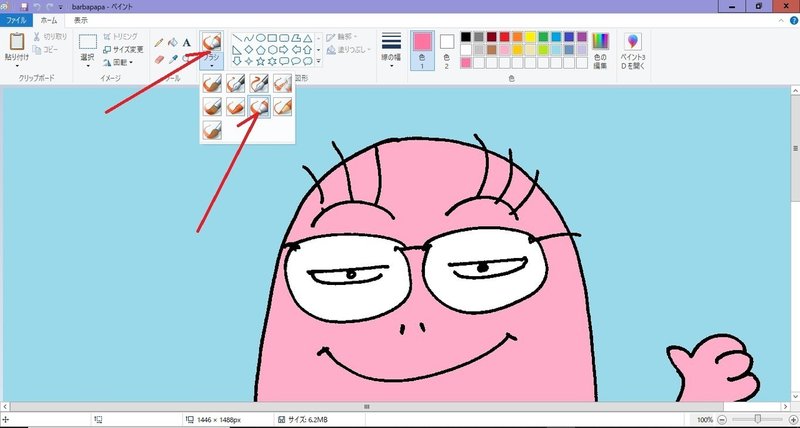Image resolution: width=800 pixels, height=428 pixels.
Task: Pick the Oval shape
Action: 260,38
